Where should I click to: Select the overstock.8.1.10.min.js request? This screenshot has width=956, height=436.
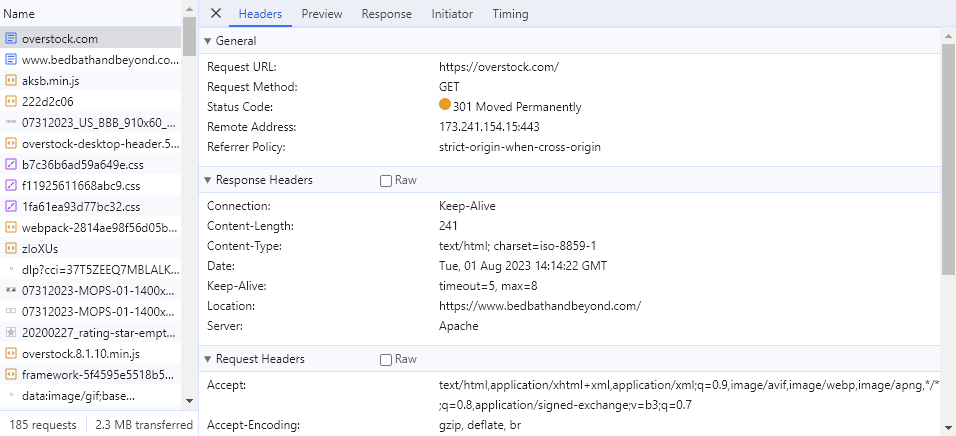click(91, 354)
